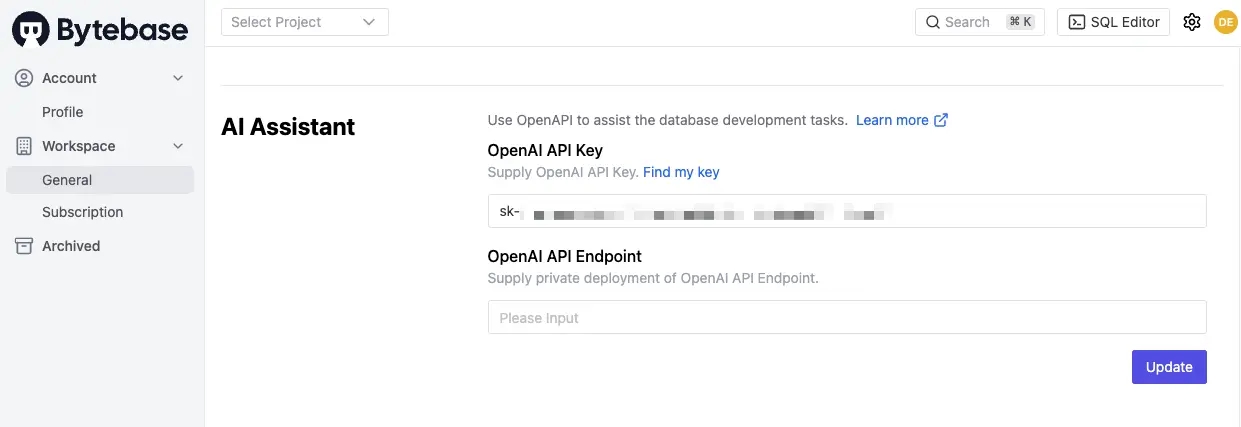Viewport: 1241px width, 427px height.
Task: Click the AI Assistant heading
Action: point(288,127)
